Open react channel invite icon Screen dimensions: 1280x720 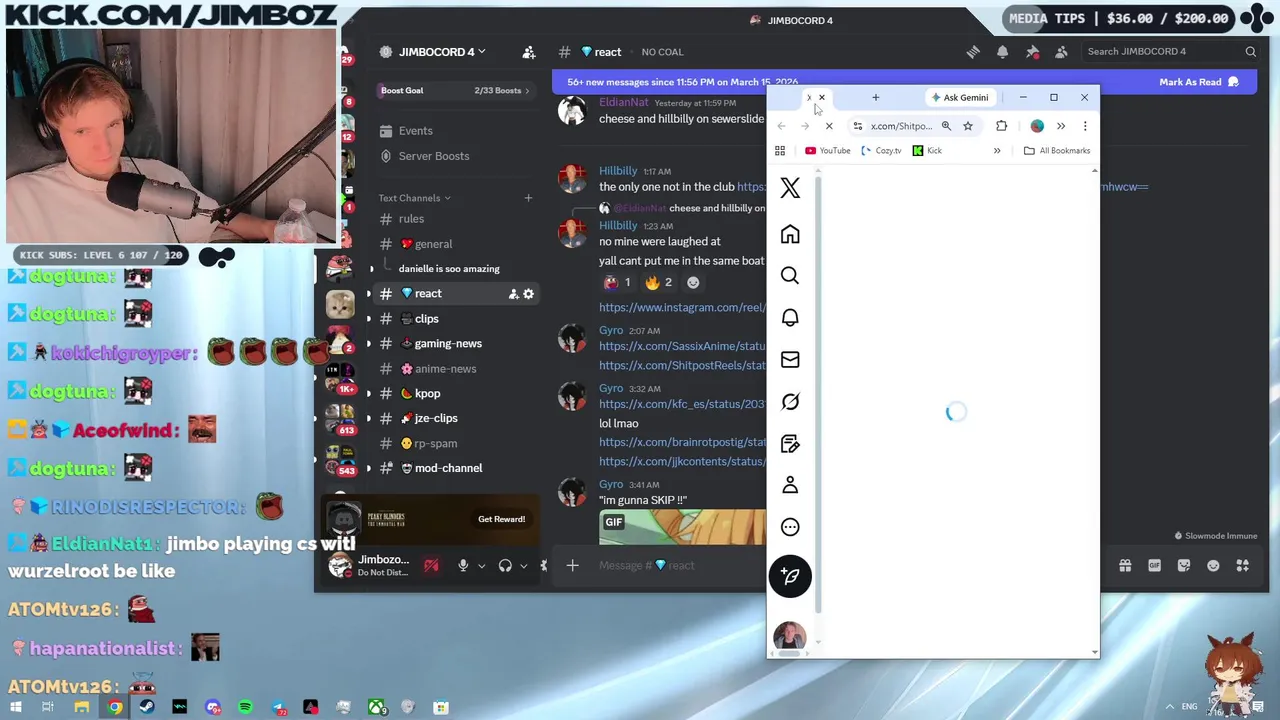pos(513,294)
